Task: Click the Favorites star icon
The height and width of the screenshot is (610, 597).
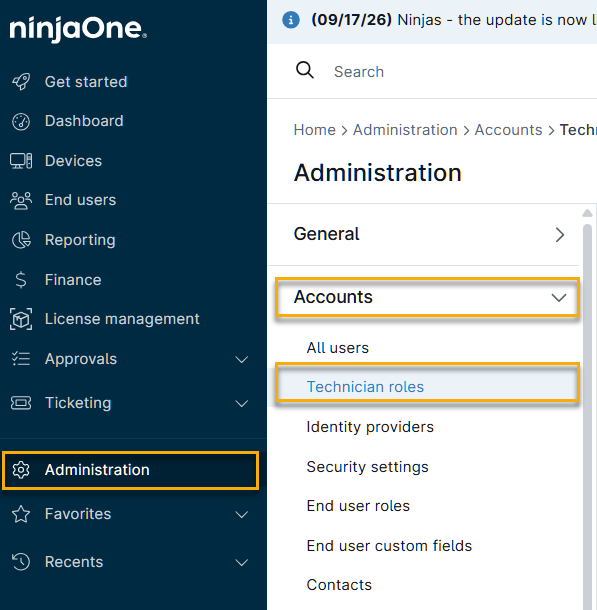Action: [x=21, y=514]
